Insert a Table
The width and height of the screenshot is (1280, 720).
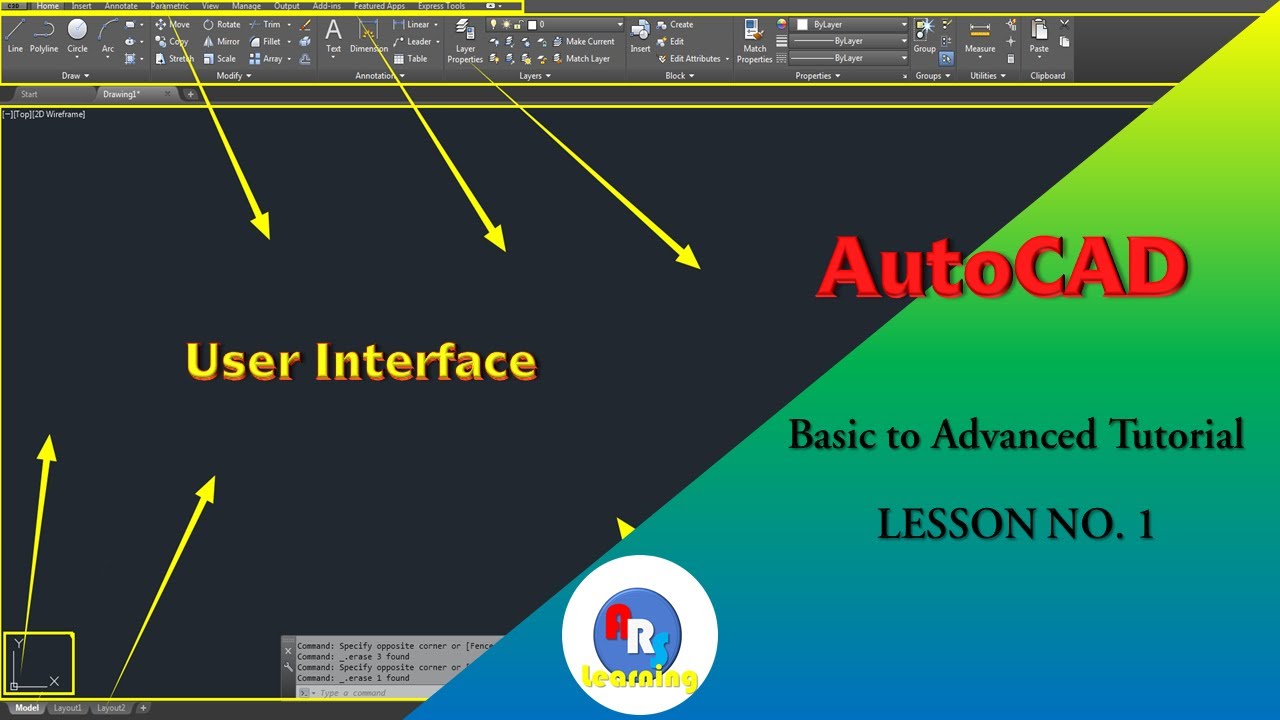point(410,59)
